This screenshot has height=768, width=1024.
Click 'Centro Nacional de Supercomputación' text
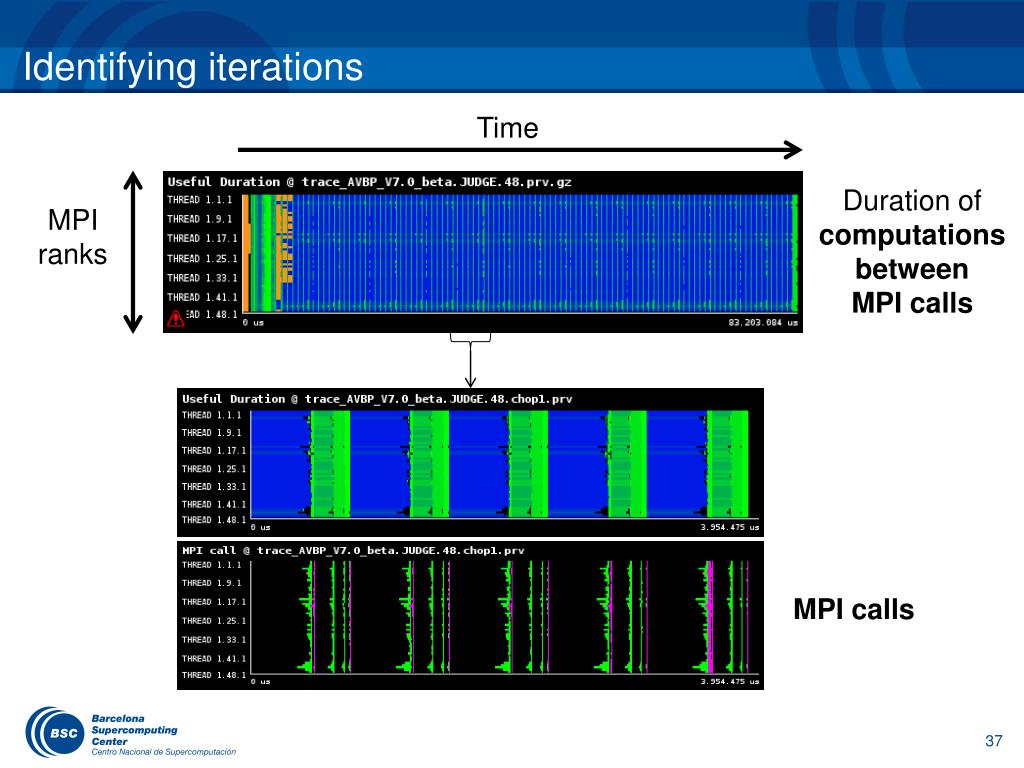pyautogui.click(x=163, y=752)
